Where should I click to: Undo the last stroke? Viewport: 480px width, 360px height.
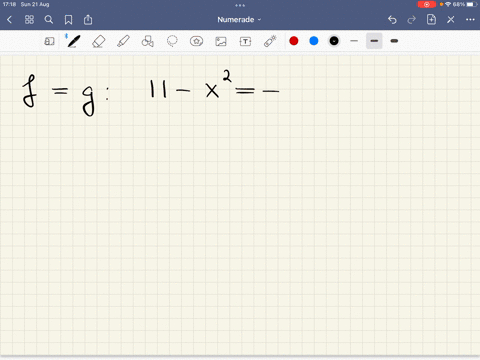click(x=392, y=20)
